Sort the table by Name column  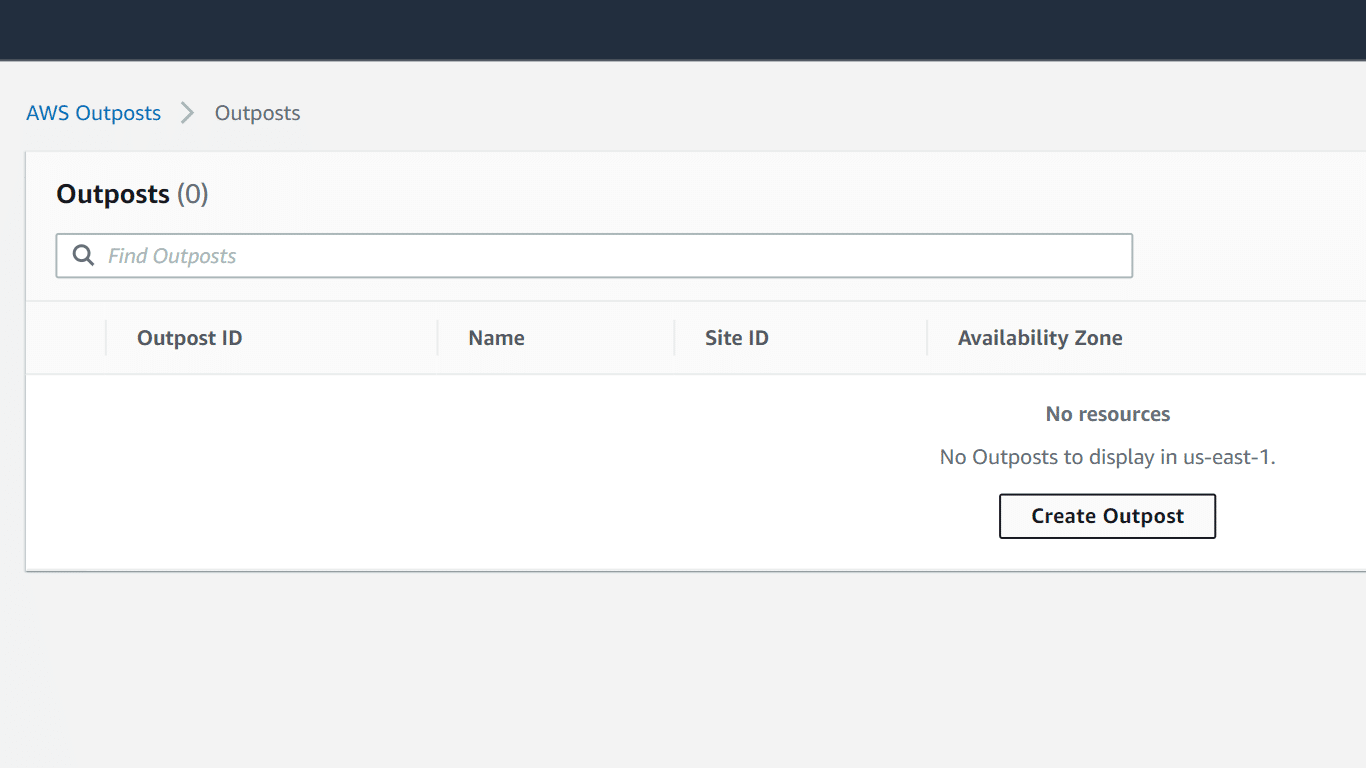496,338
